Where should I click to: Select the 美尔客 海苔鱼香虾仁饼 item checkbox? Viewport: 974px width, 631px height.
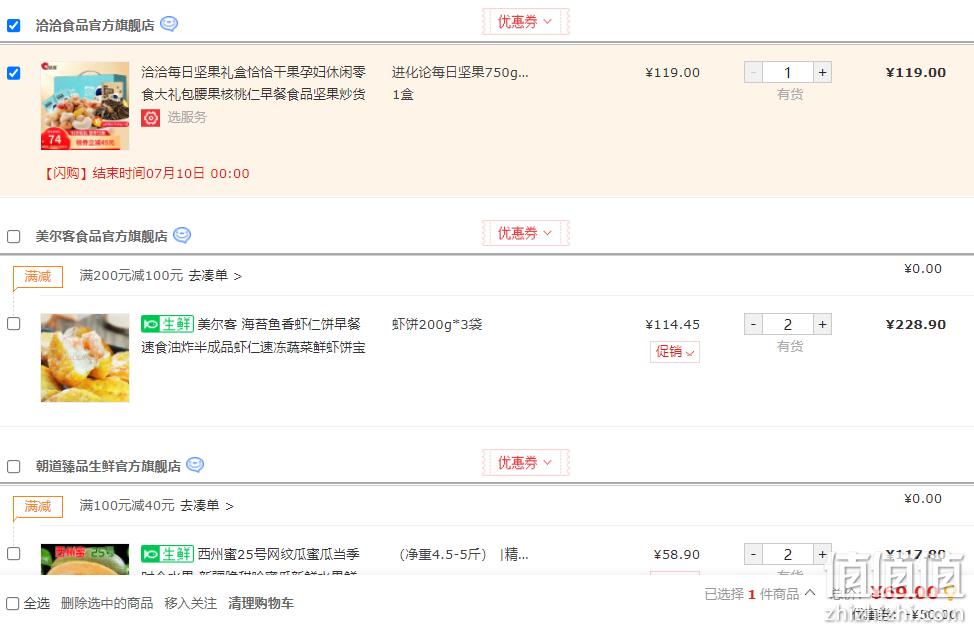point(14,324)
